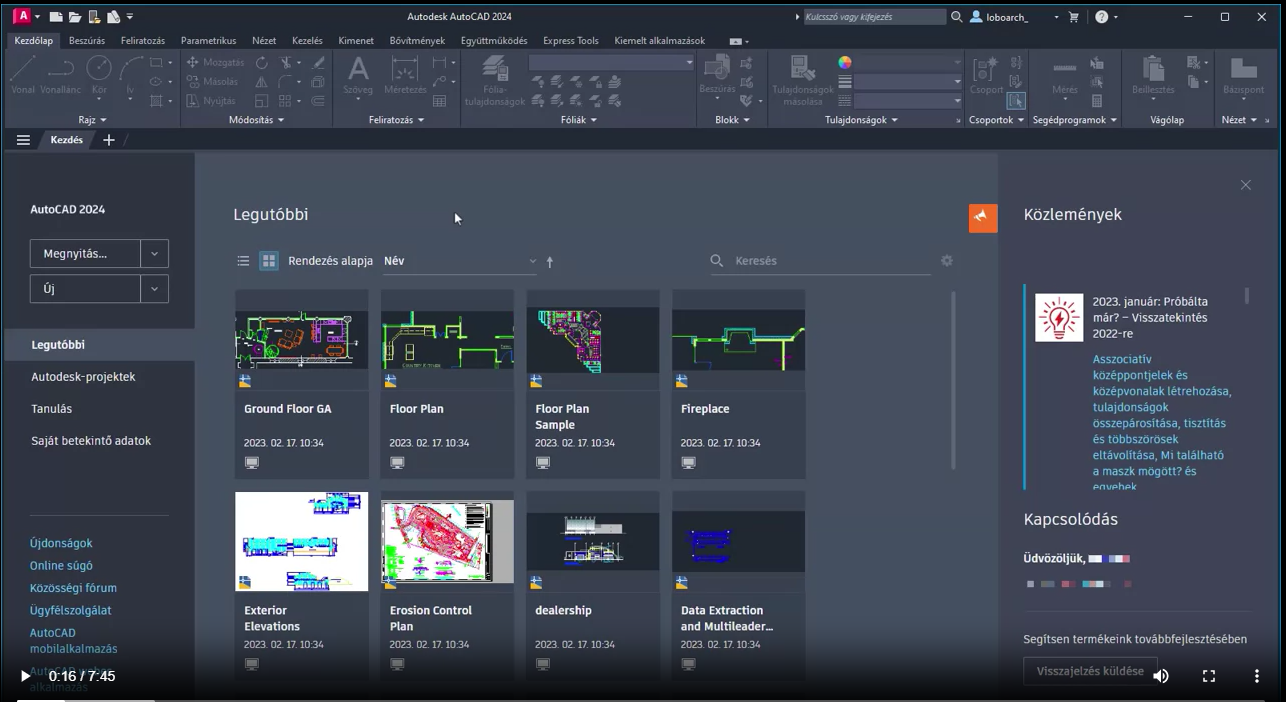This screenshot has width=1286, height=702.
Task: Open the start tab hamburger menu
Action: point(23,140)
